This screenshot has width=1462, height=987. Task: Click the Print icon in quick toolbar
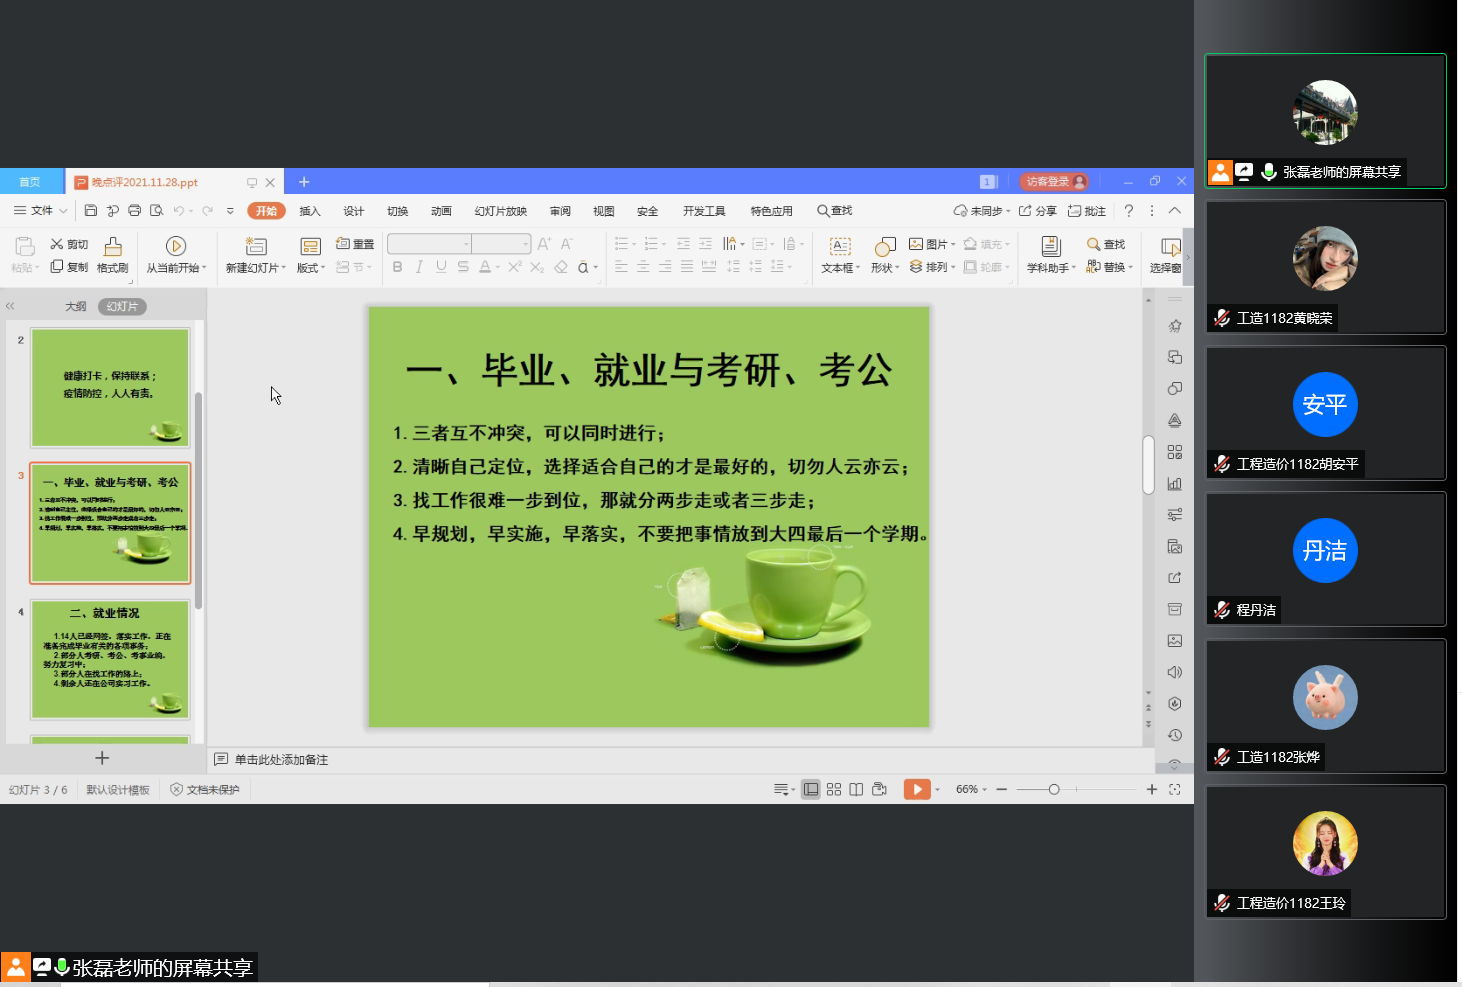click(x=134, y=211)
